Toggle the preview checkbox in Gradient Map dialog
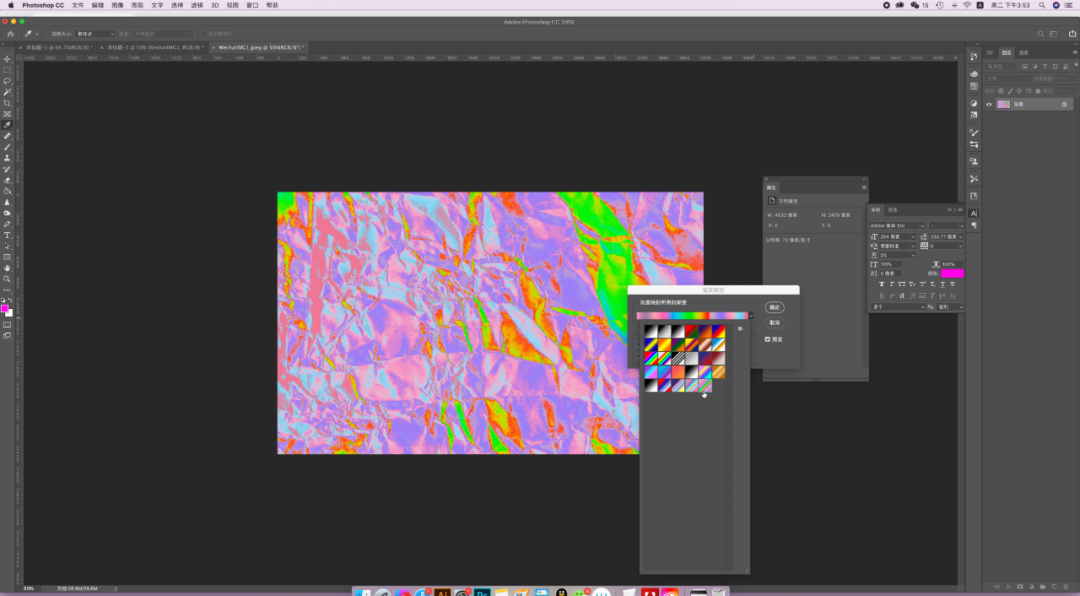Viewport: 1080px width, 596px height. tap(768, 339)
